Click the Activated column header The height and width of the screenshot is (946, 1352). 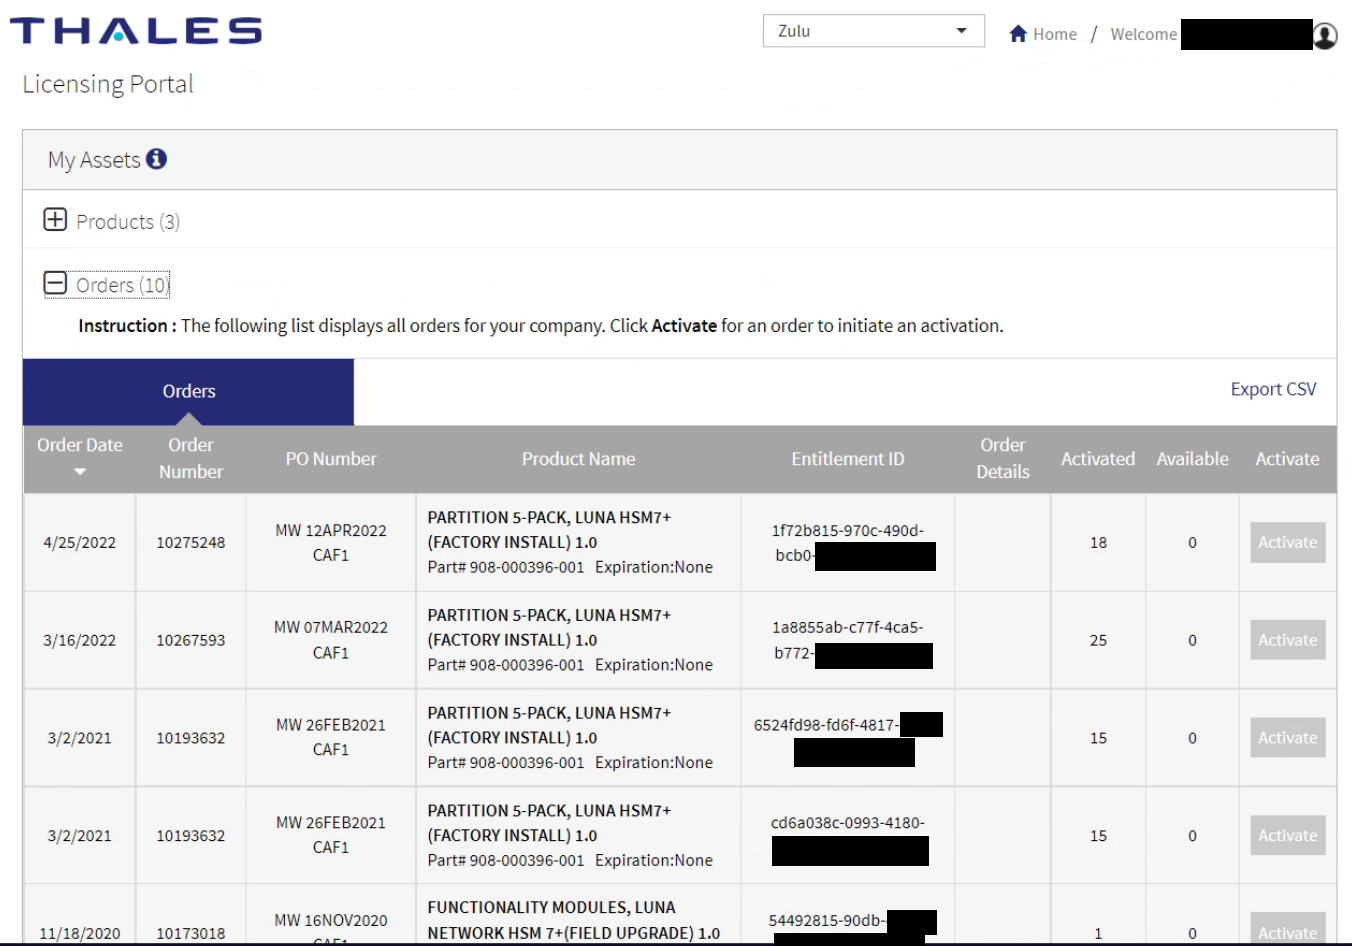(1098, 459)
